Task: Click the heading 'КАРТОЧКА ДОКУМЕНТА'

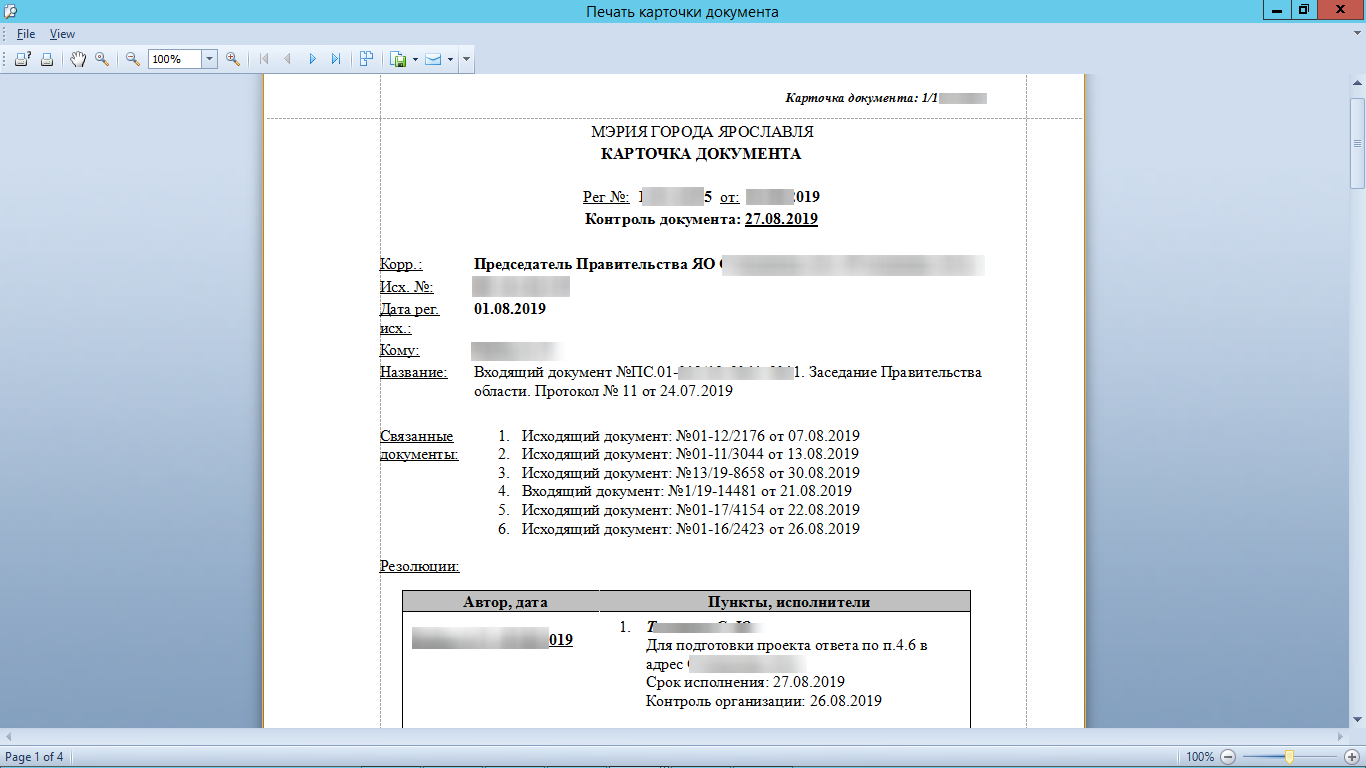Action: pyautogui.click(x=700, y=154)
